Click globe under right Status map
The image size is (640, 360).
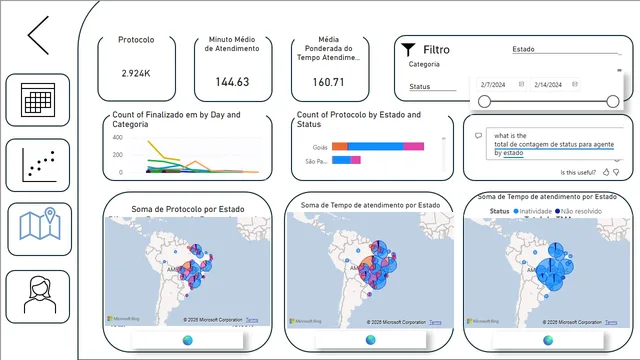[x=548, y=340]
